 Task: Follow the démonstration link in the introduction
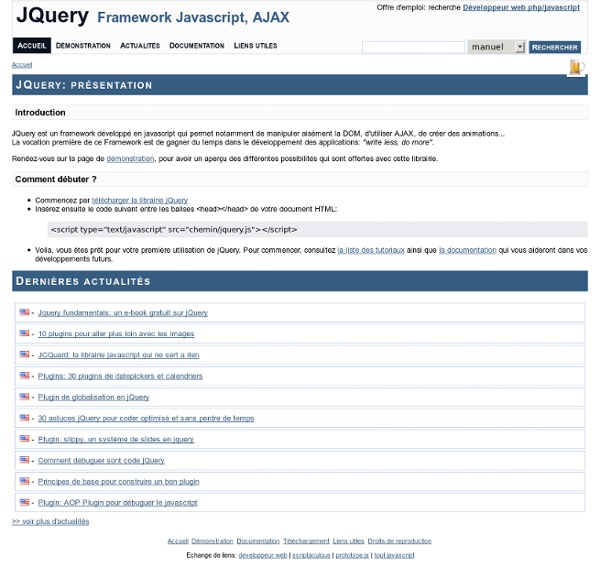(x=130, y=158)
